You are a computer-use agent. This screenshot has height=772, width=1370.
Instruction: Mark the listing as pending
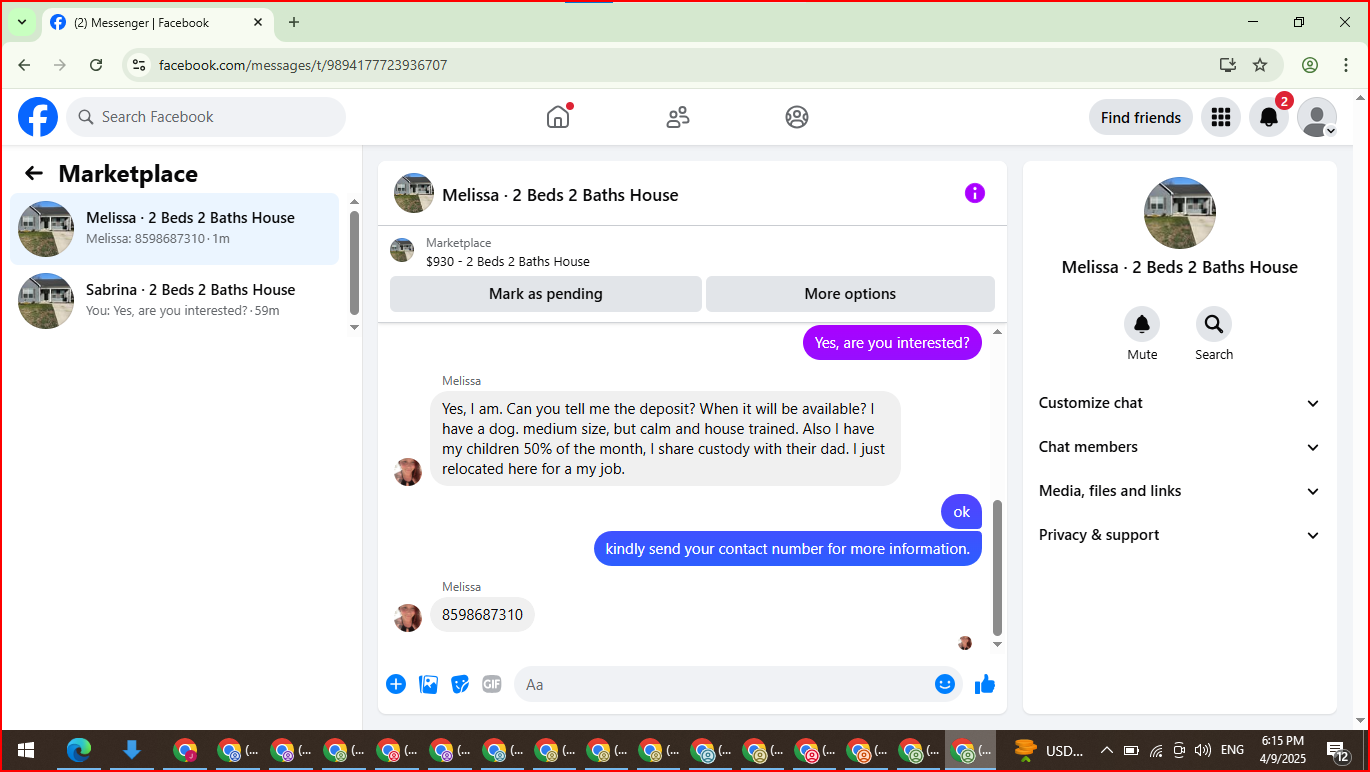click(546, 294)
